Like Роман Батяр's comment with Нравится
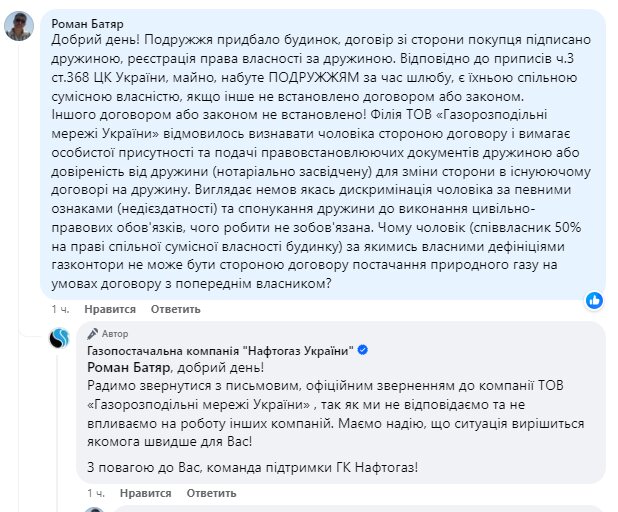This screenshot has height=512, width=618. click(109, 309)
